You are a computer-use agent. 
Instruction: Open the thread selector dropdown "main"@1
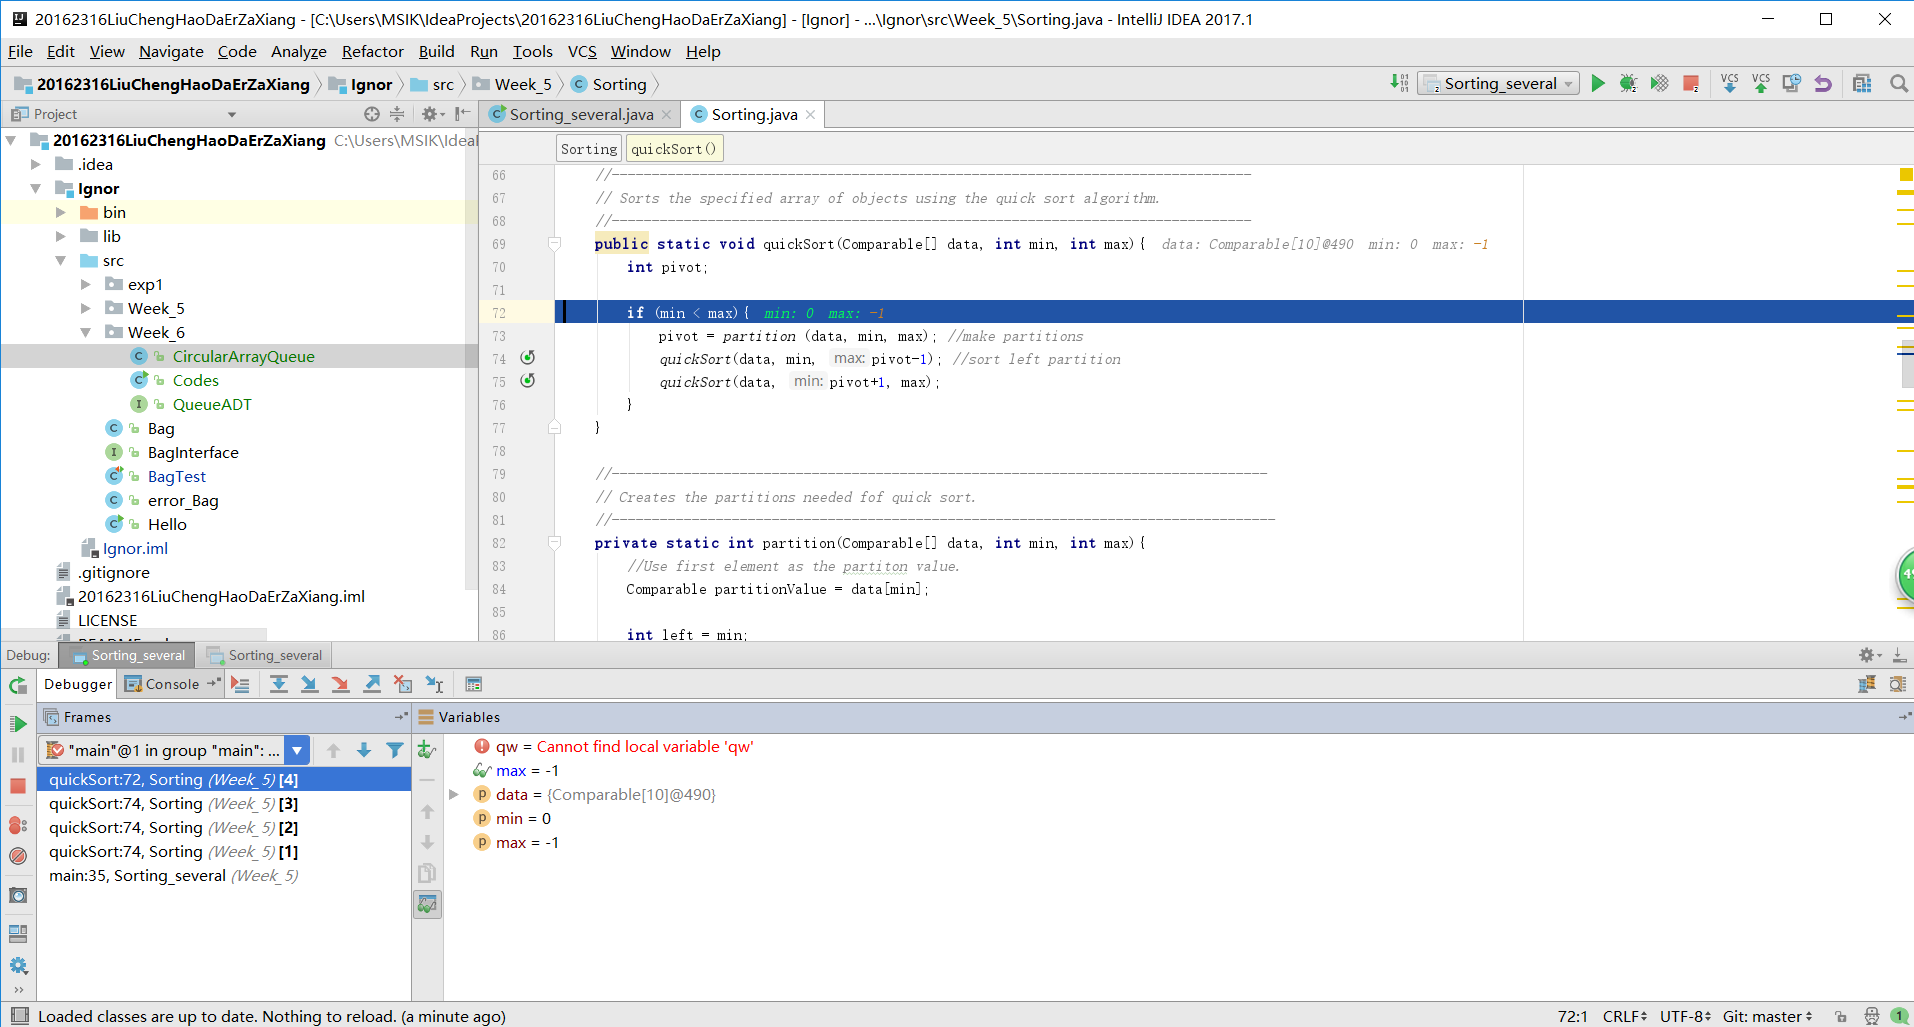click(297, 750)
